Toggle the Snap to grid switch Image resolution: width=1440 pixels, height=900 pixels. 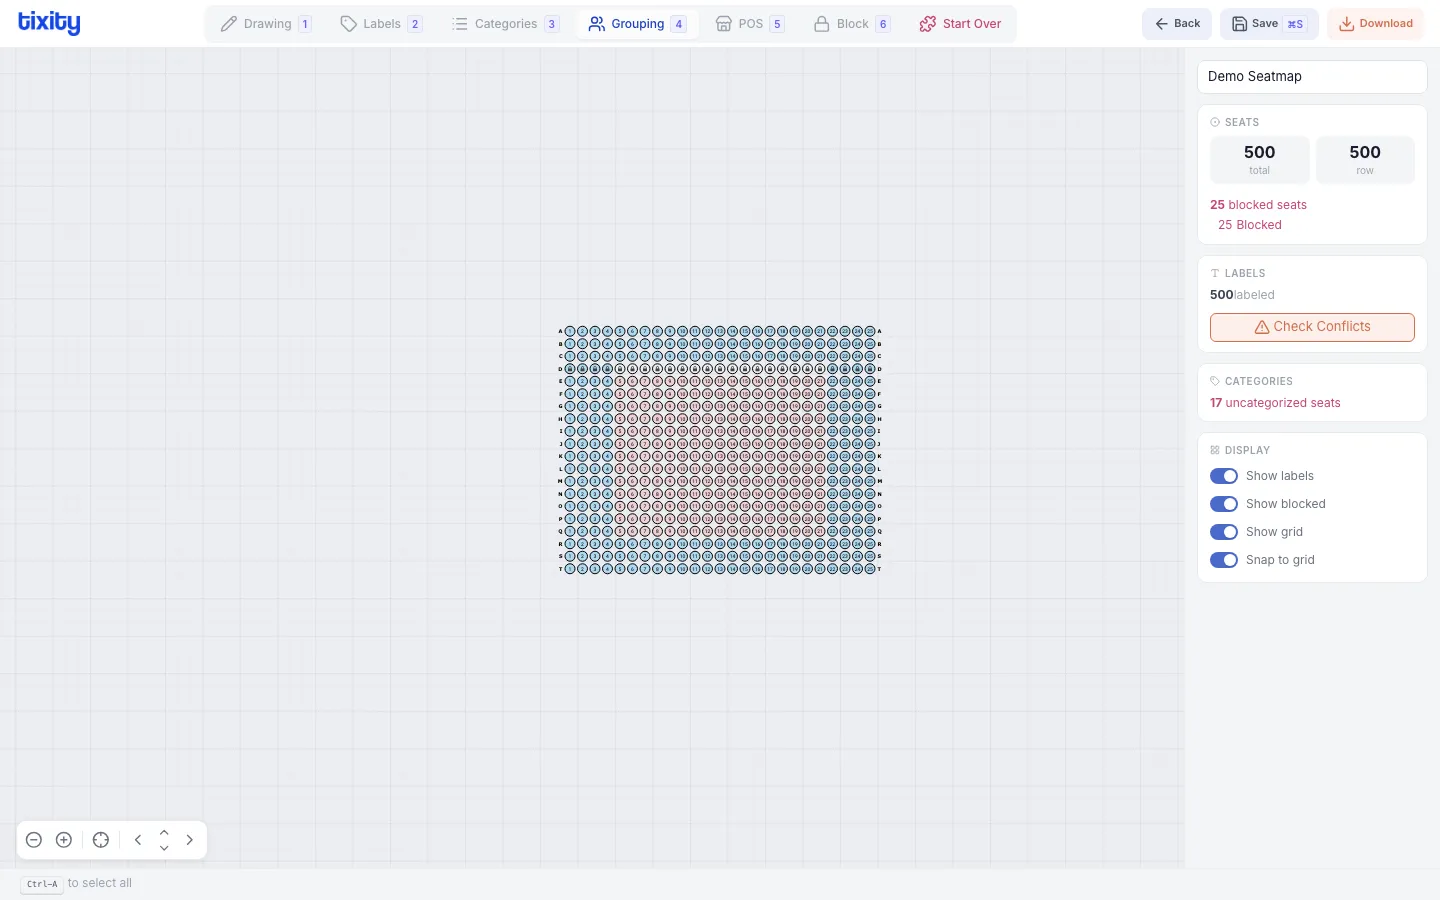point(1224,560)
